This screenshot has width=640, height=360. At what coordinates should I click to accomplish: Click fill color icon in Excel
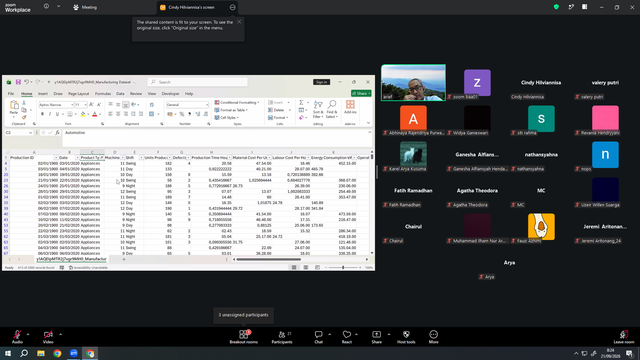click(x=83, y=114)
